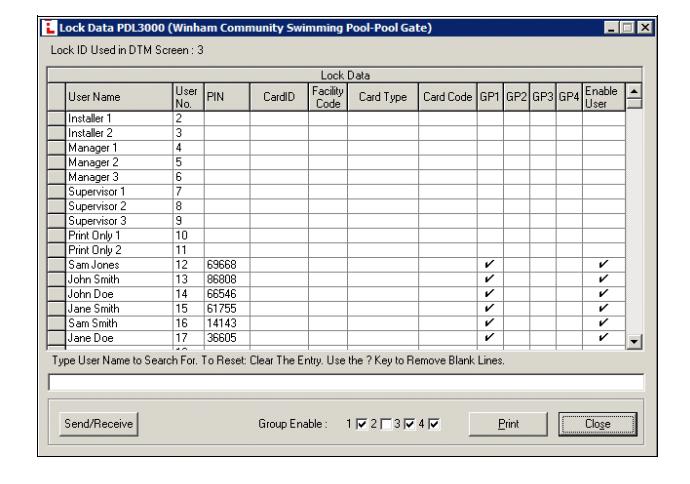Click the User Name column header
Screen dimensions: 690x484
point(119,97)
